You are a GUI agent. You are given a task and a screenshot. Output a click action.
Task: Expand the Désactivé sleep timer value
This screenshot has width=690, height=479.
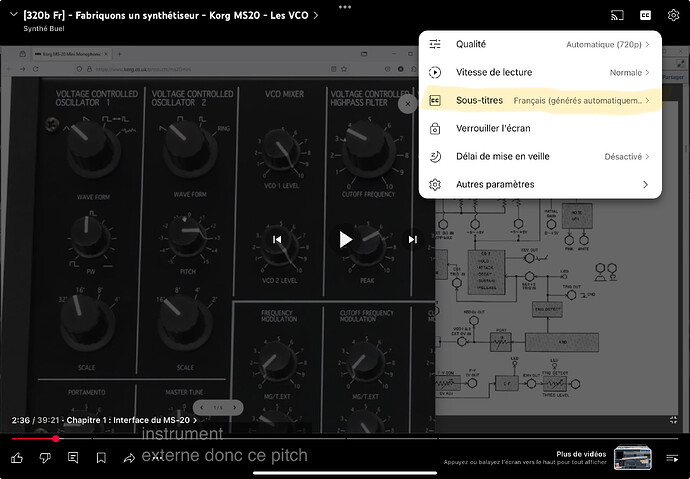coord(627,157)
